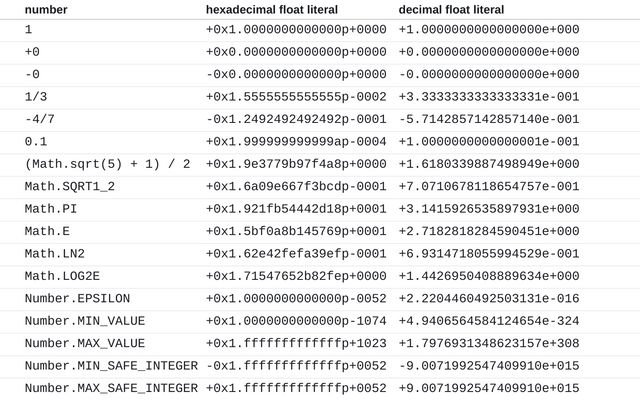Select the Math.SQRT1_2 cell
Viewport: 640px width, 400px height.
coord(70,187)
